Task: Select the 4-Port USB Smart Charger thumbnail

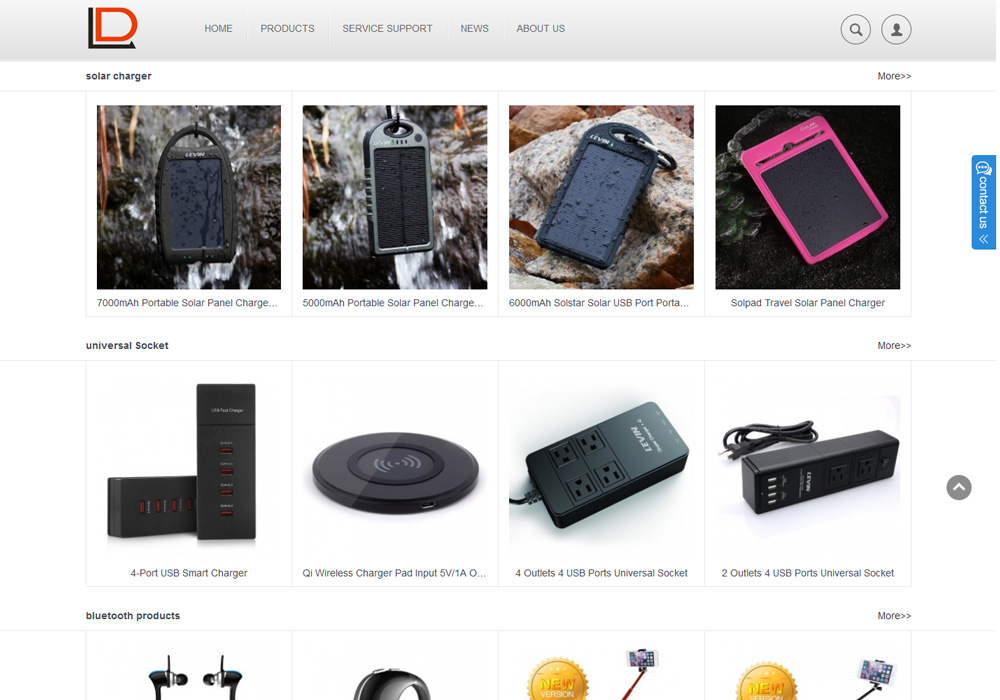Action: pyautogui.click(x=189, y=467)
